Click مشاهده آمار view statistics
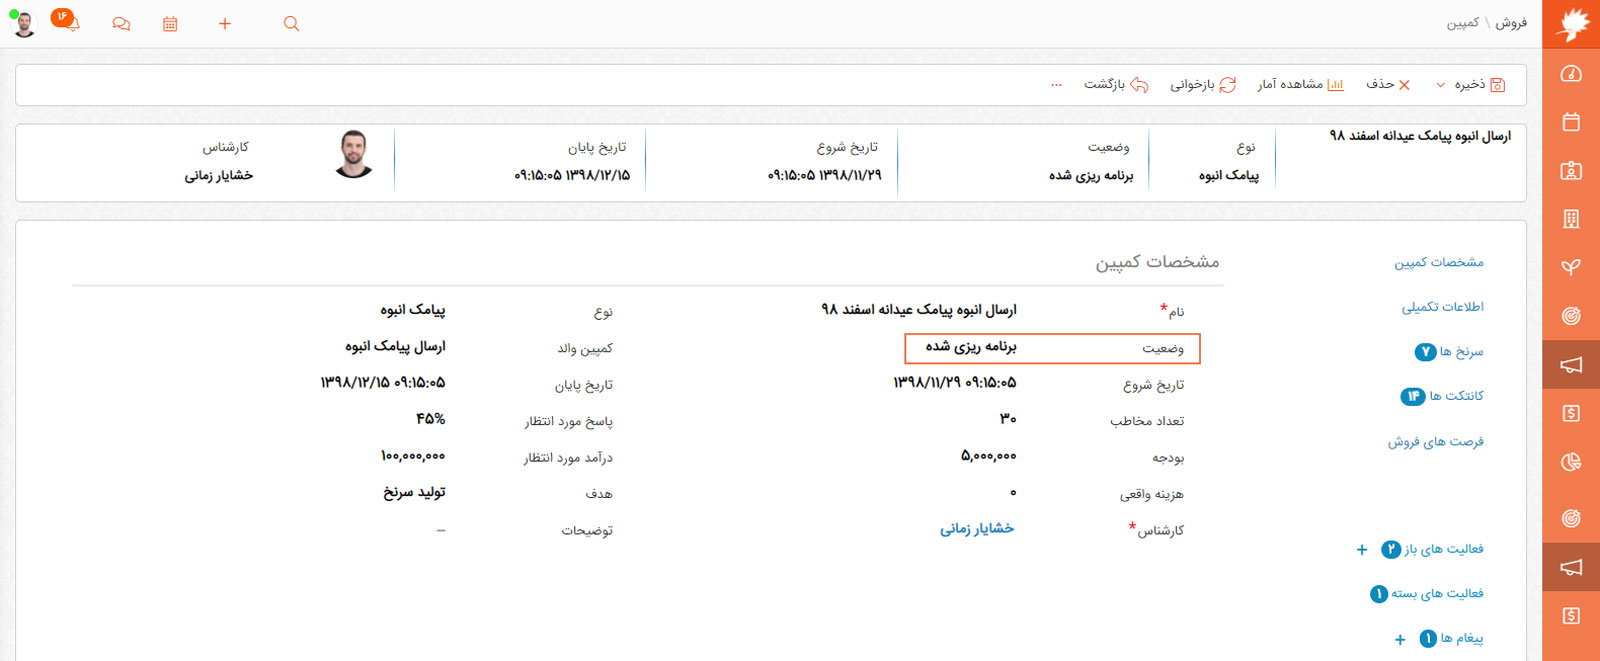This screenshot has width=1600, height=661. point(1300,85)
